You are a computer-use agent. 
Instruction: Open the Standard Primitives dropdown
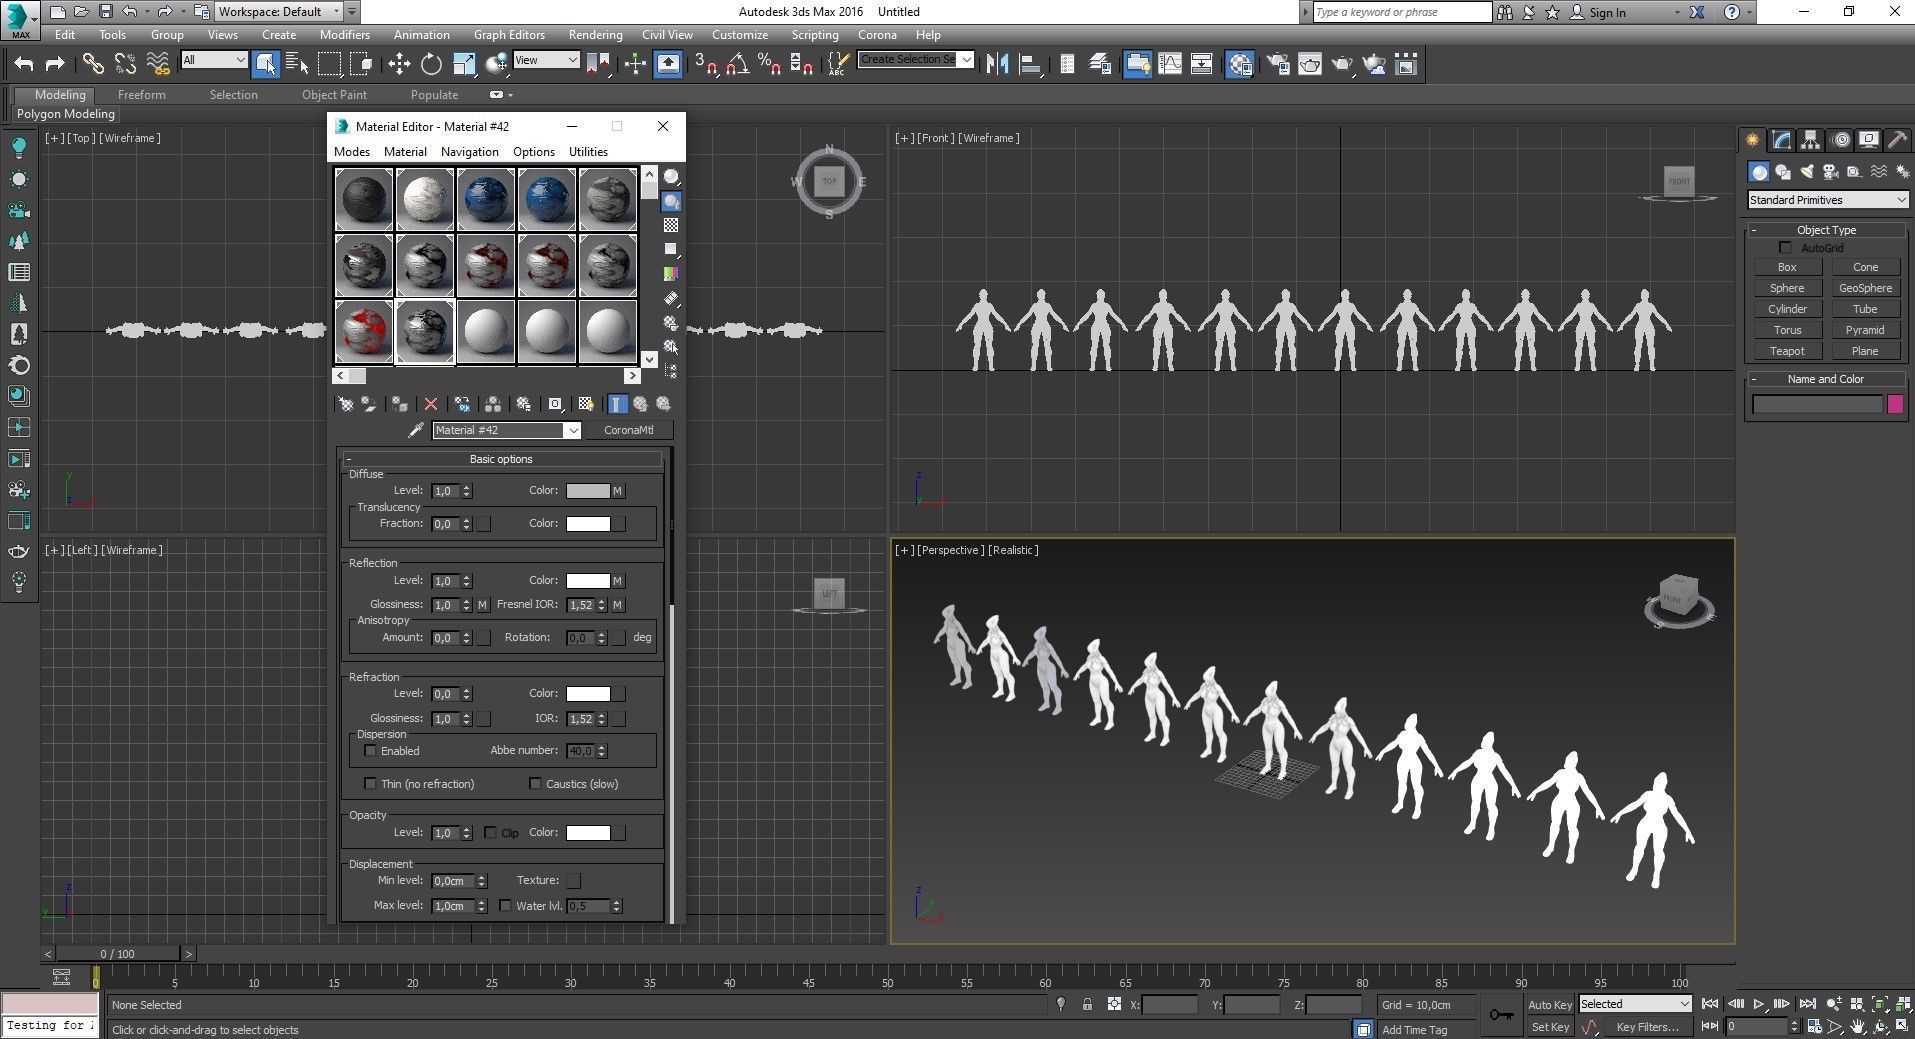[1826, 200]
